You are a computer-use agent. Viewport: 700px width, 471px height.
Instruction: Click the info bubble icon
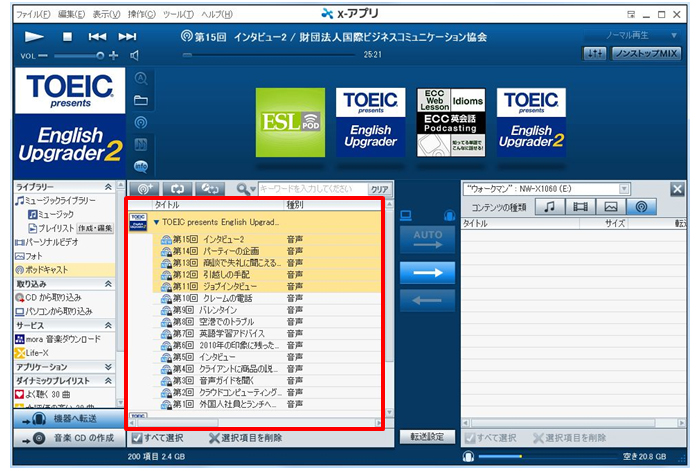141,166
